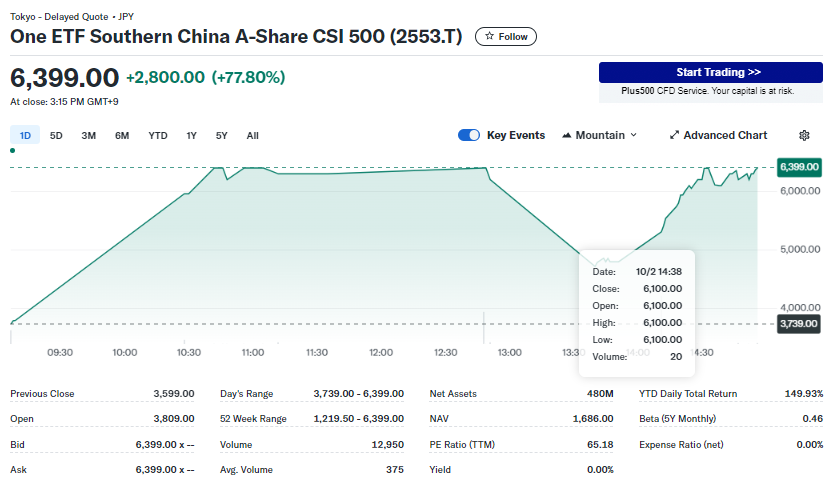Click the Mountain chart type icon
836x483 pixels.
(567, 135)
